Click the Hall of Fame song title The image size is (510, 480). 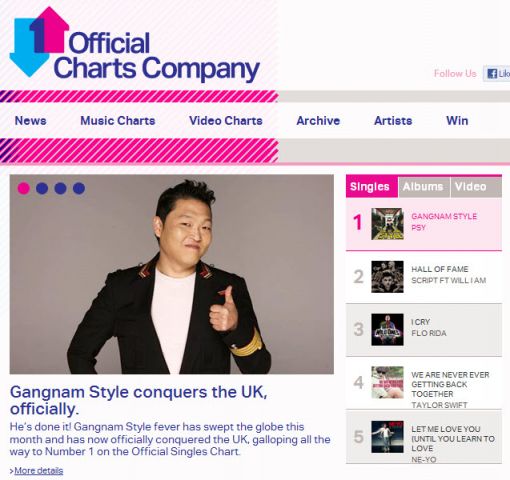[x=440, y=269]
